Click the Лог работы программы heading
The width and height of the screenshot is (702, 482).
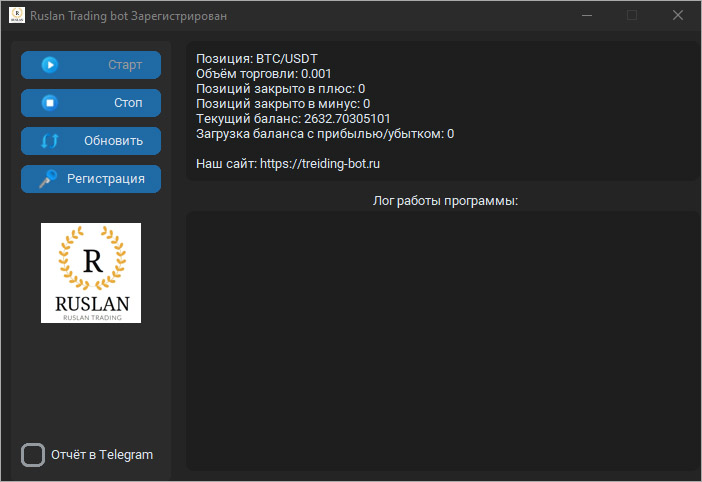click(x=445, y=200)
